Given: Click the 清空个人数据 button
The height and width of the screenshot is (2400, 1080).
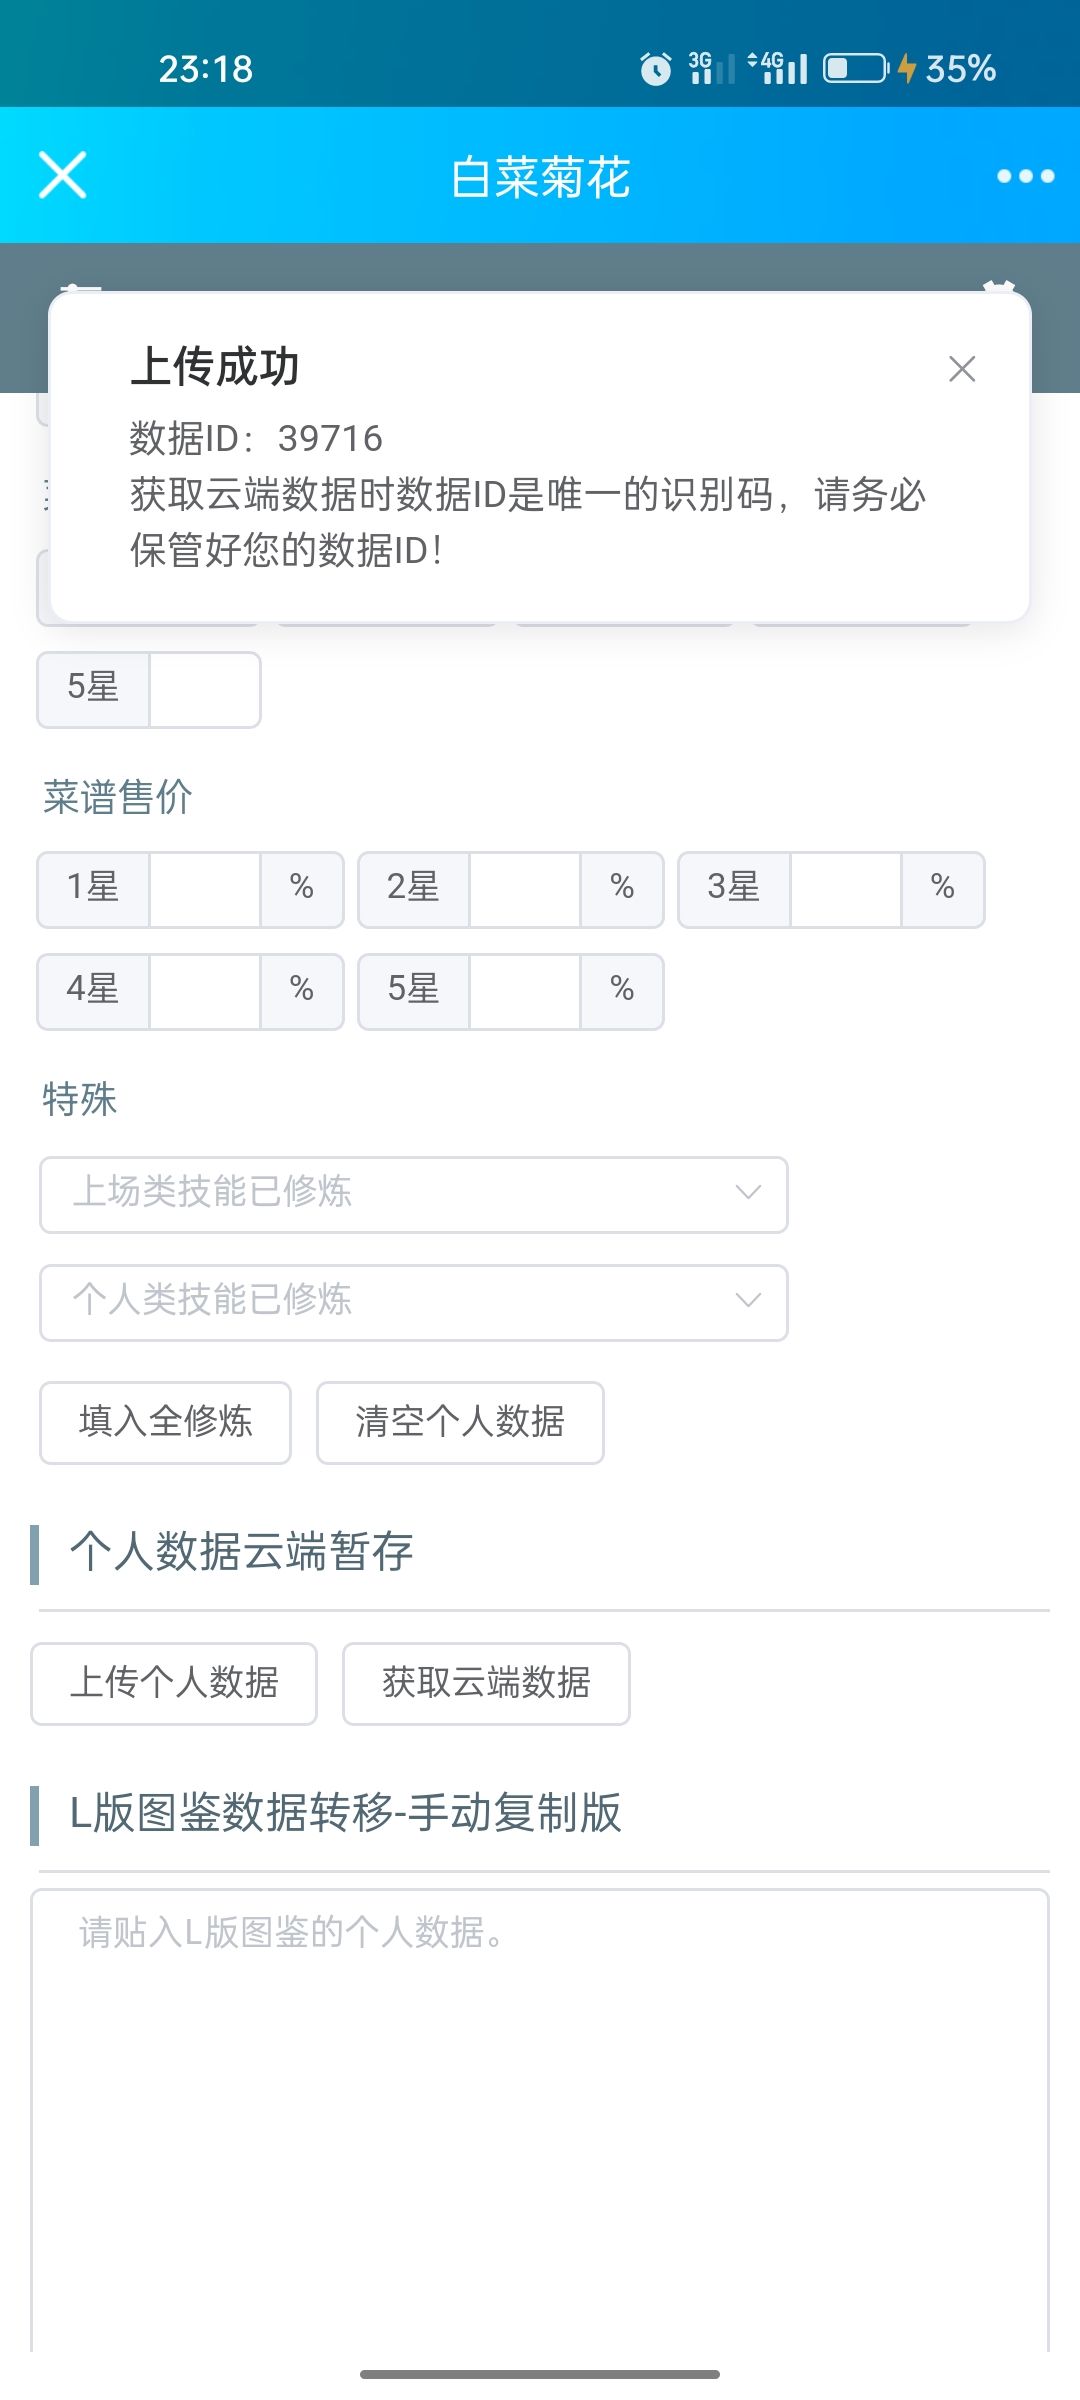Looking at the screenshot, I should (x=460, y=1422).
